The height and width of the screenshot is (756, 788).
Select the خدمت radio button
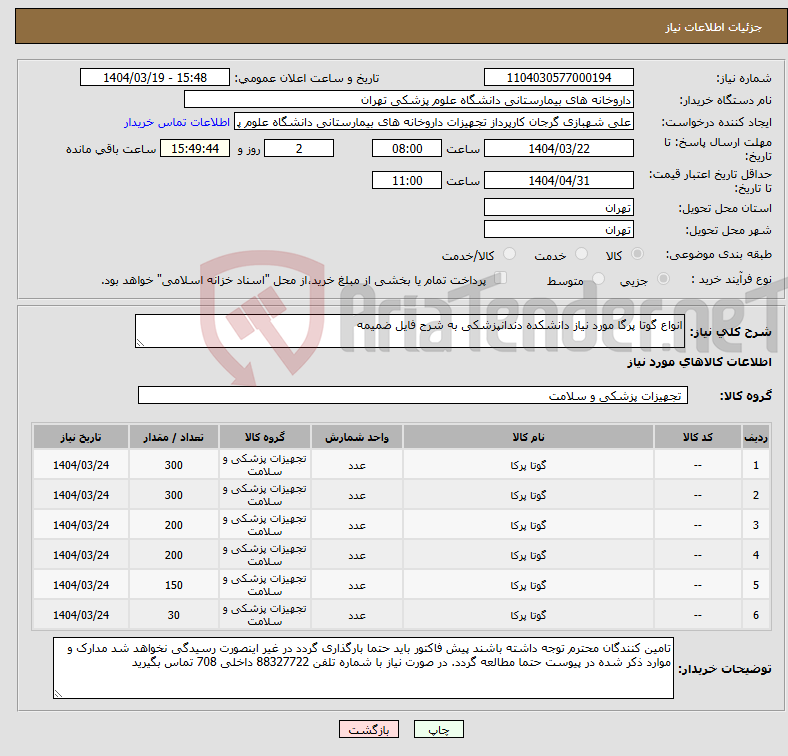pos(581,254)
